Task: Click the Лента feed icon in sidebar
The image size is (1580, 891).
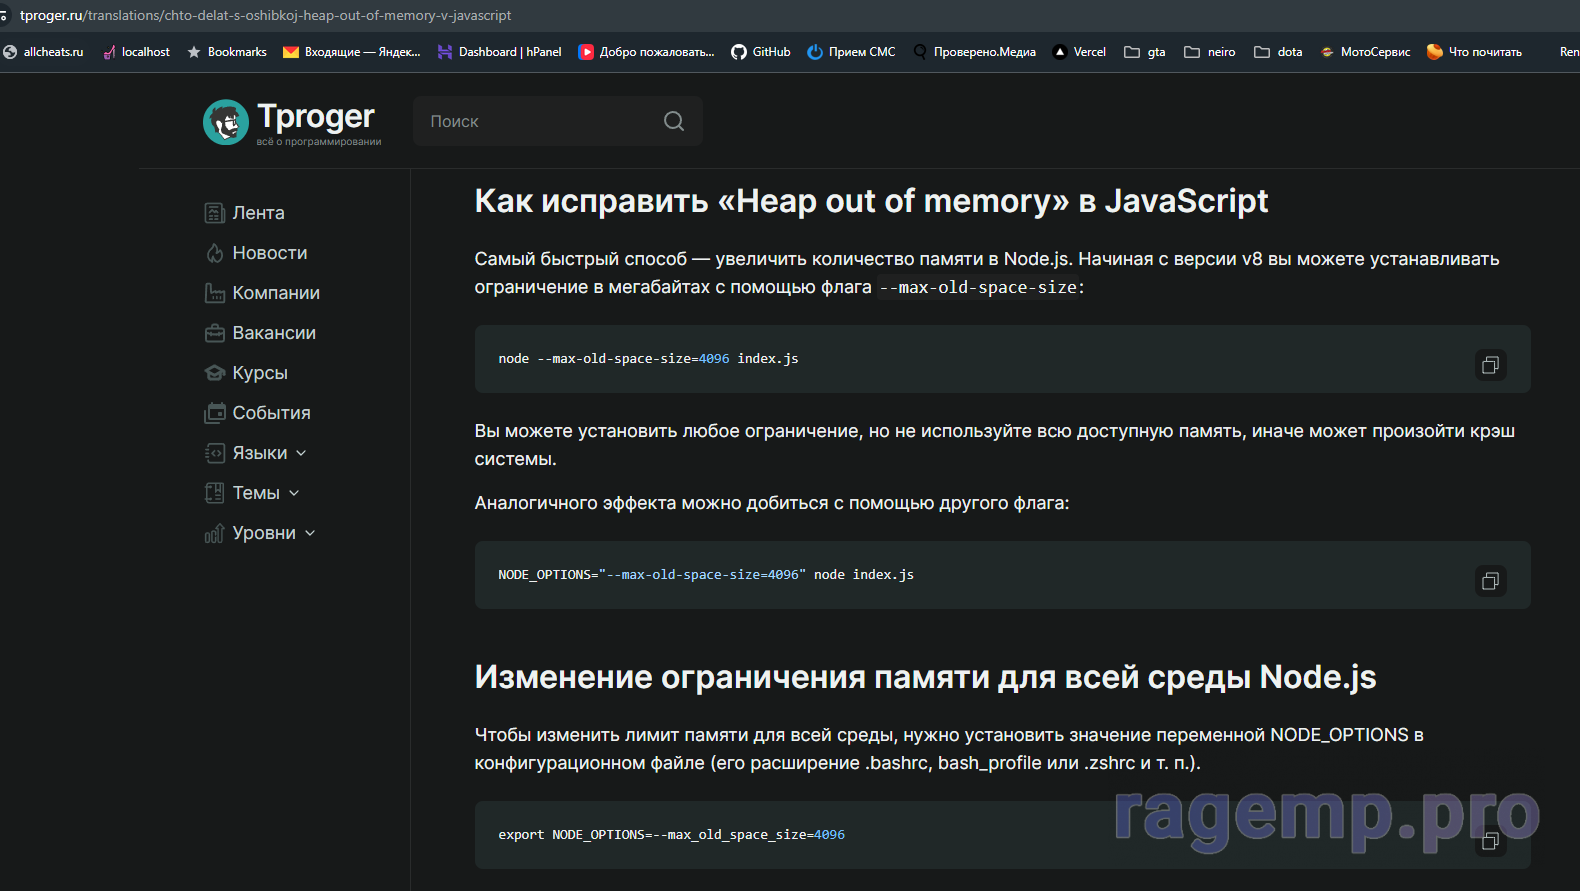Action: [x=214, y=213]
